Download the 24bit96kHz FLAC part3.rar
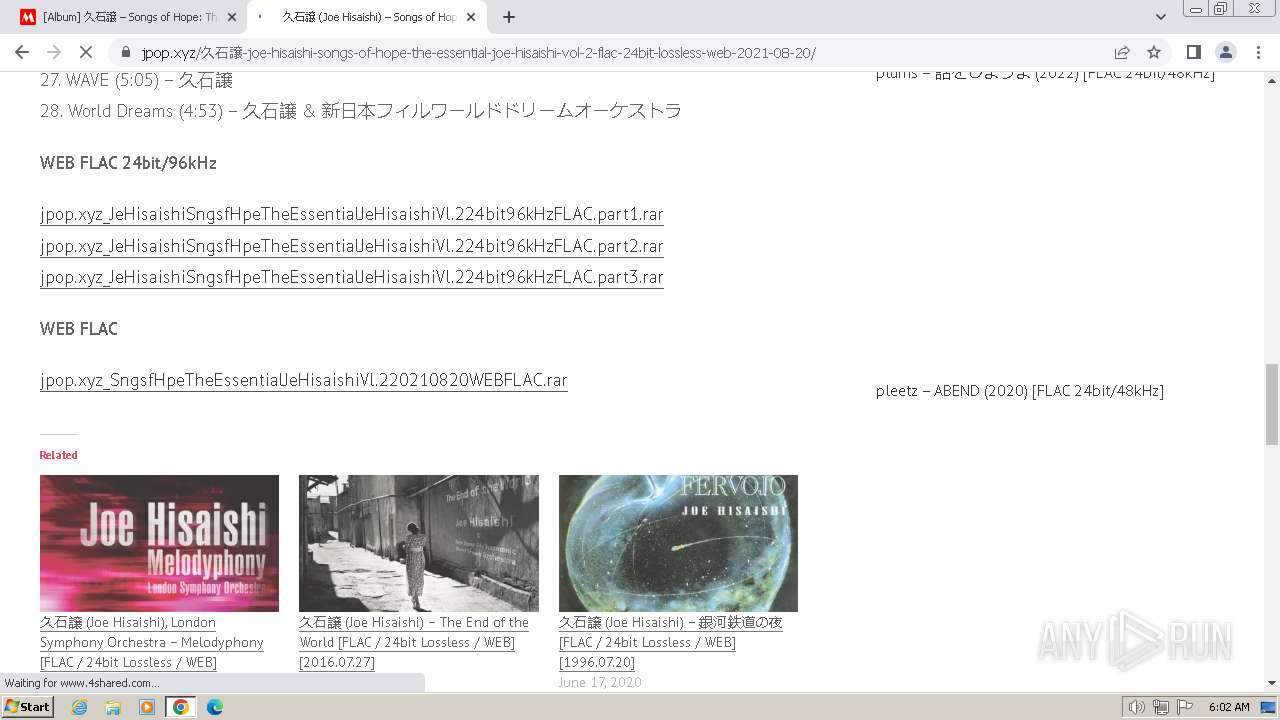 tap(352, 277)
